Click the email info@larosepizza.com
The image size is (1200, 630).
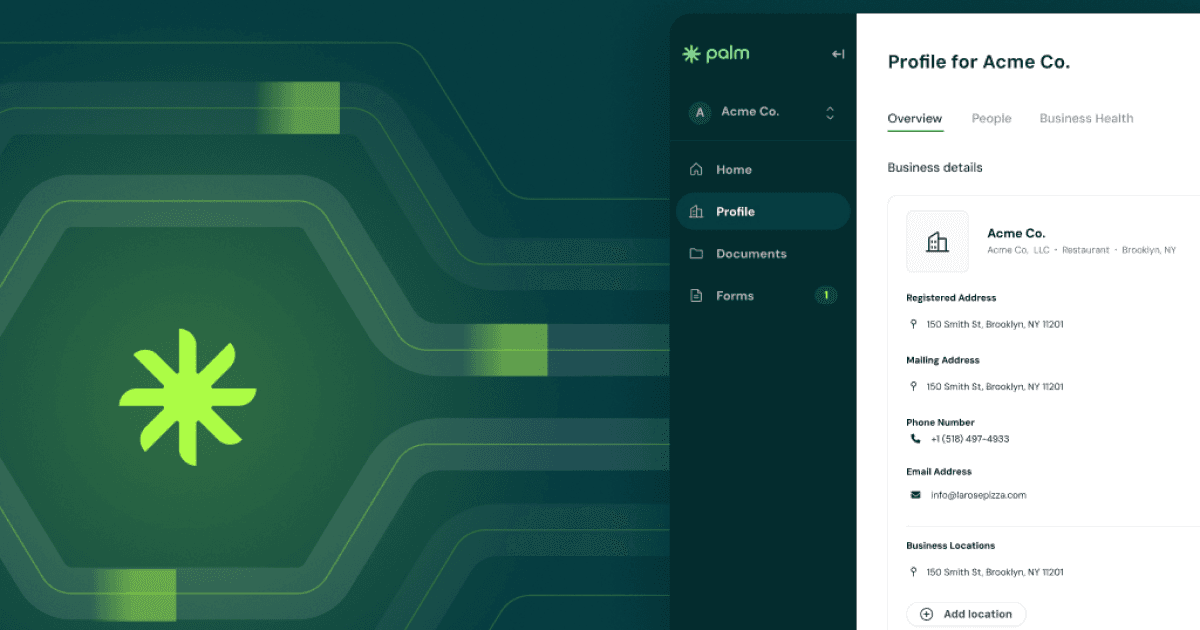[x=978, y=495]
